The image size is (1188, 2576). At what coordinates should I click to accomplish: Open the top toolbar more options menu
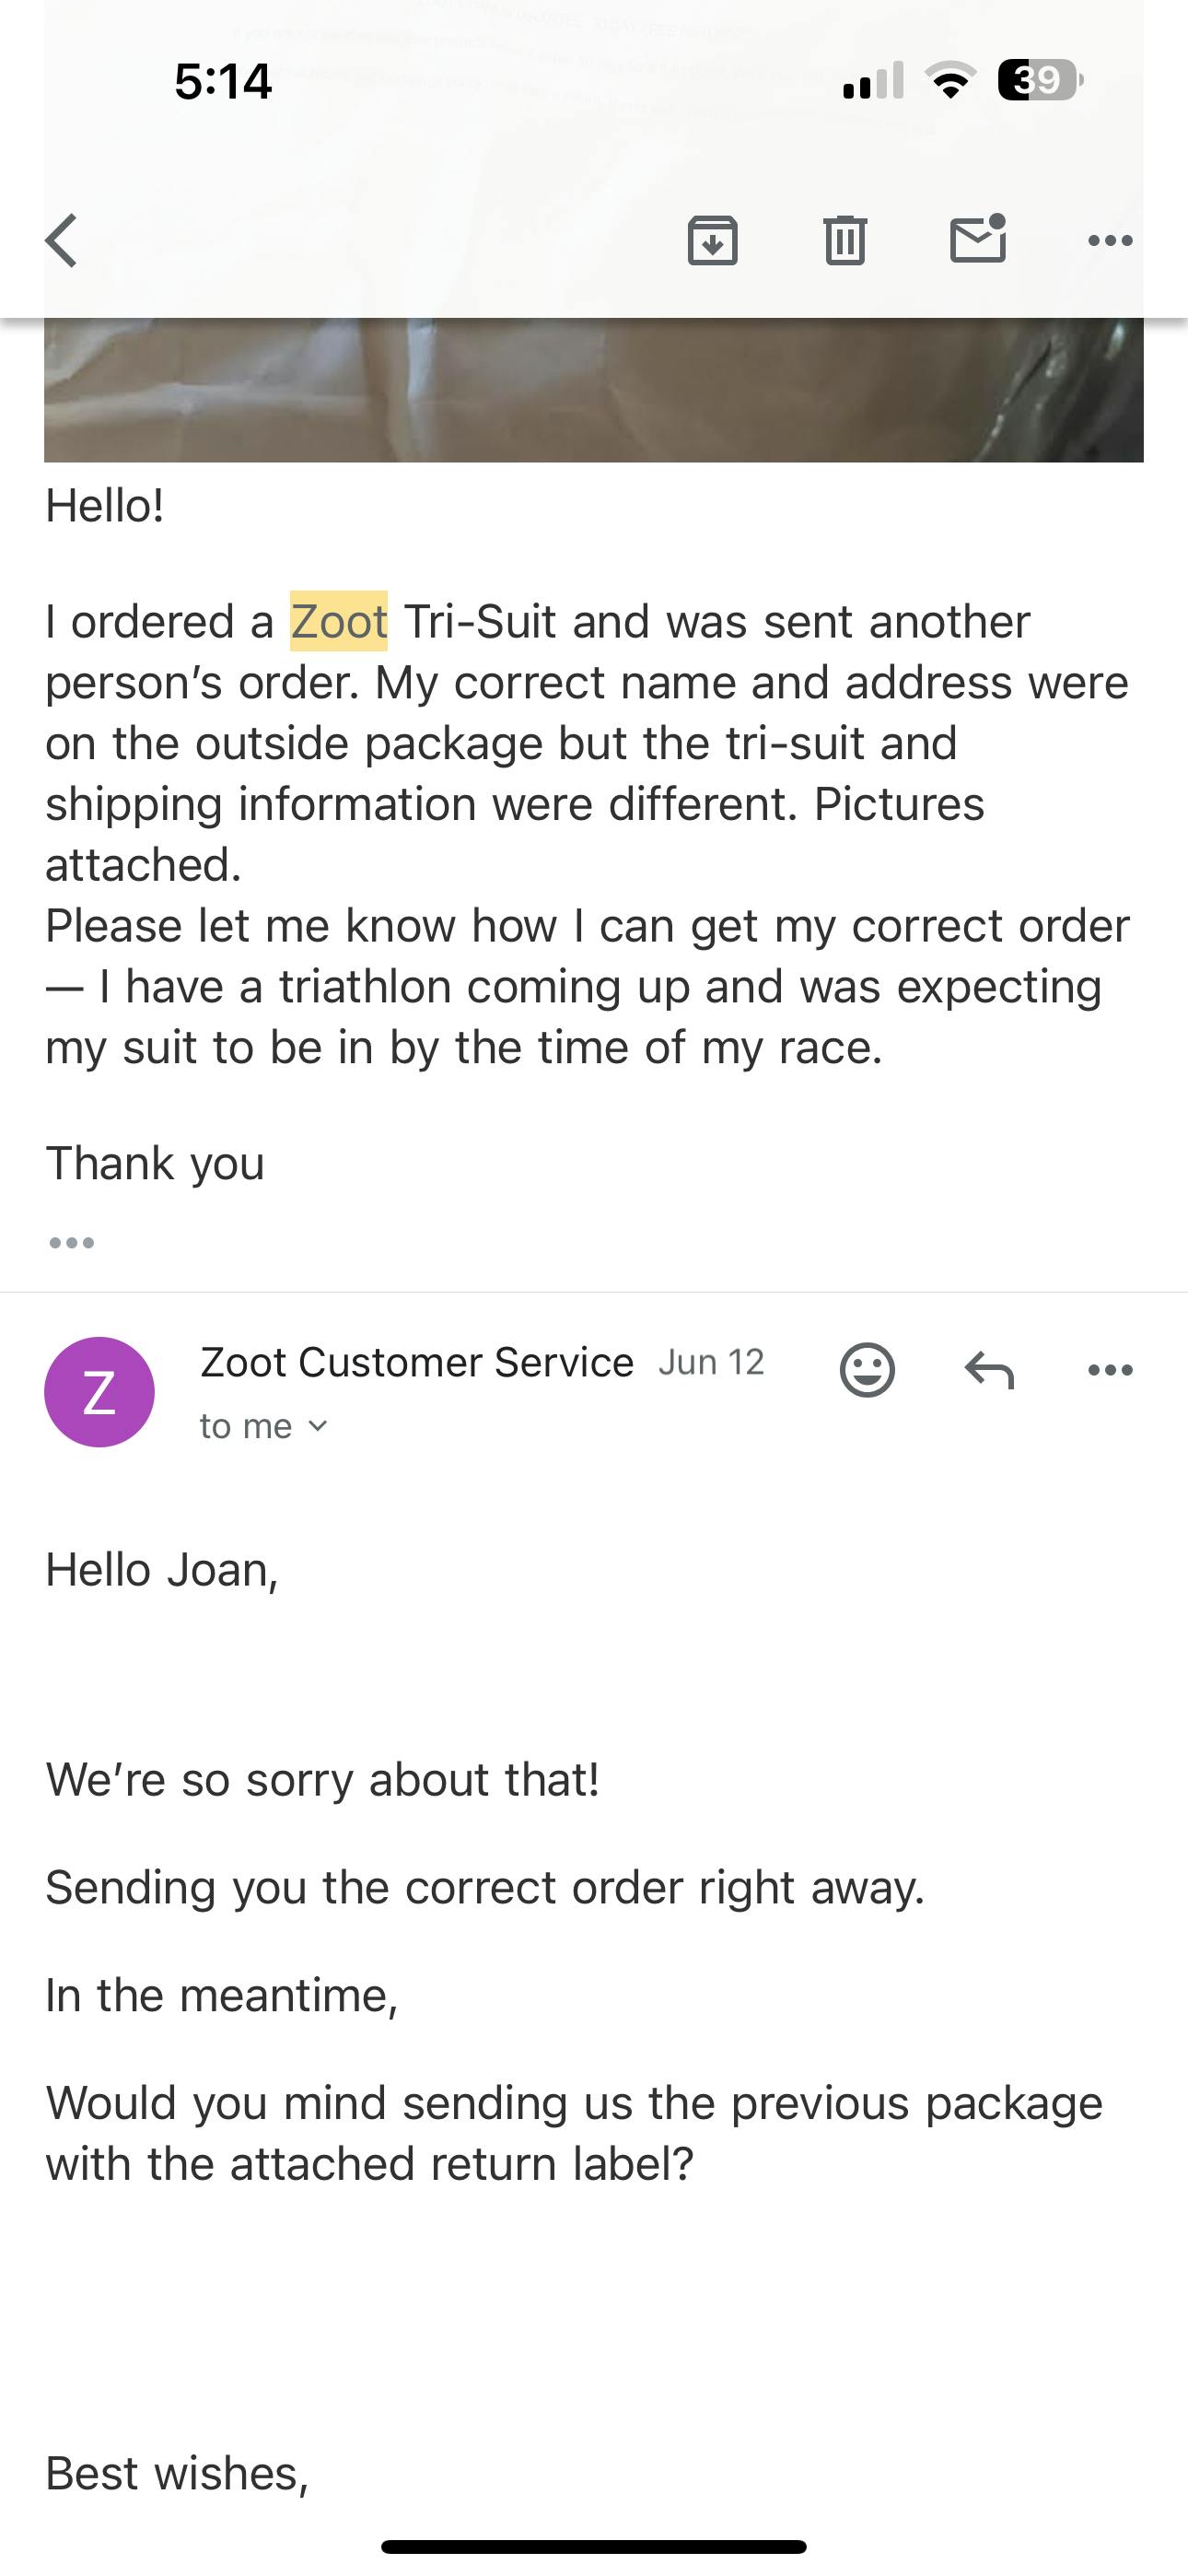[1110, 241]
